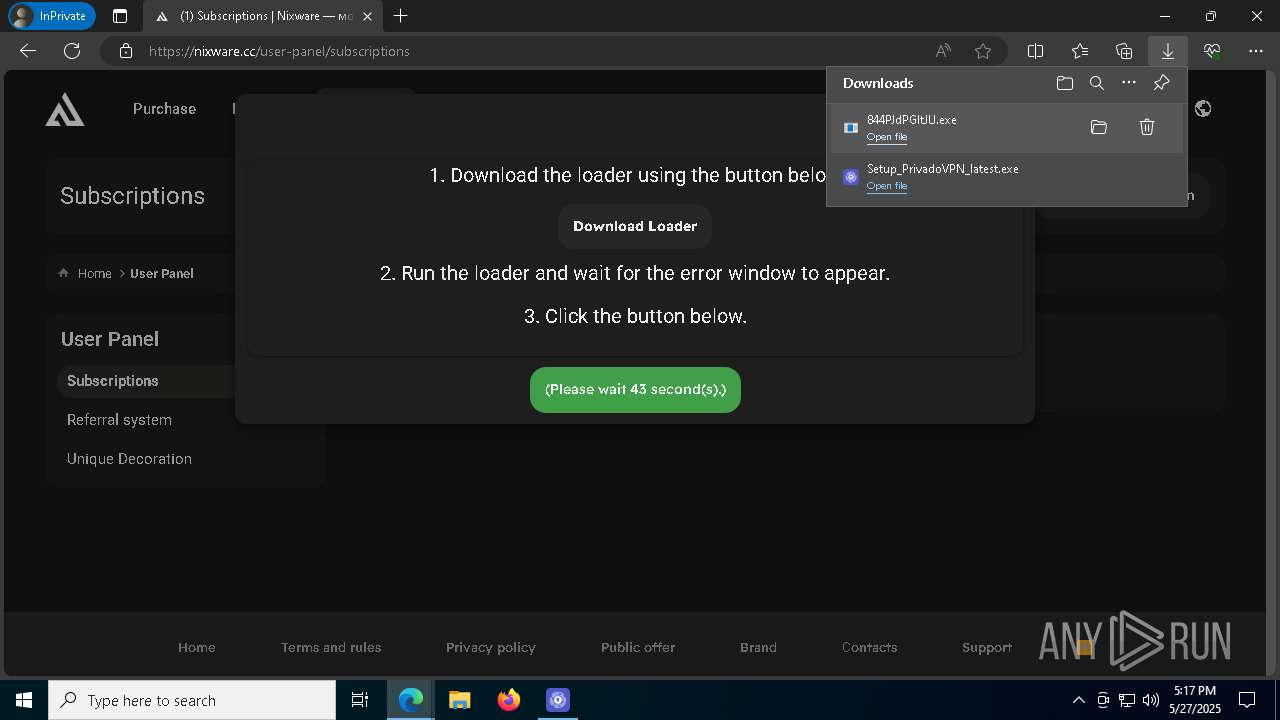1280x720 pixels.
Task: Open a new tab with plus
Action: pos(401,16)
